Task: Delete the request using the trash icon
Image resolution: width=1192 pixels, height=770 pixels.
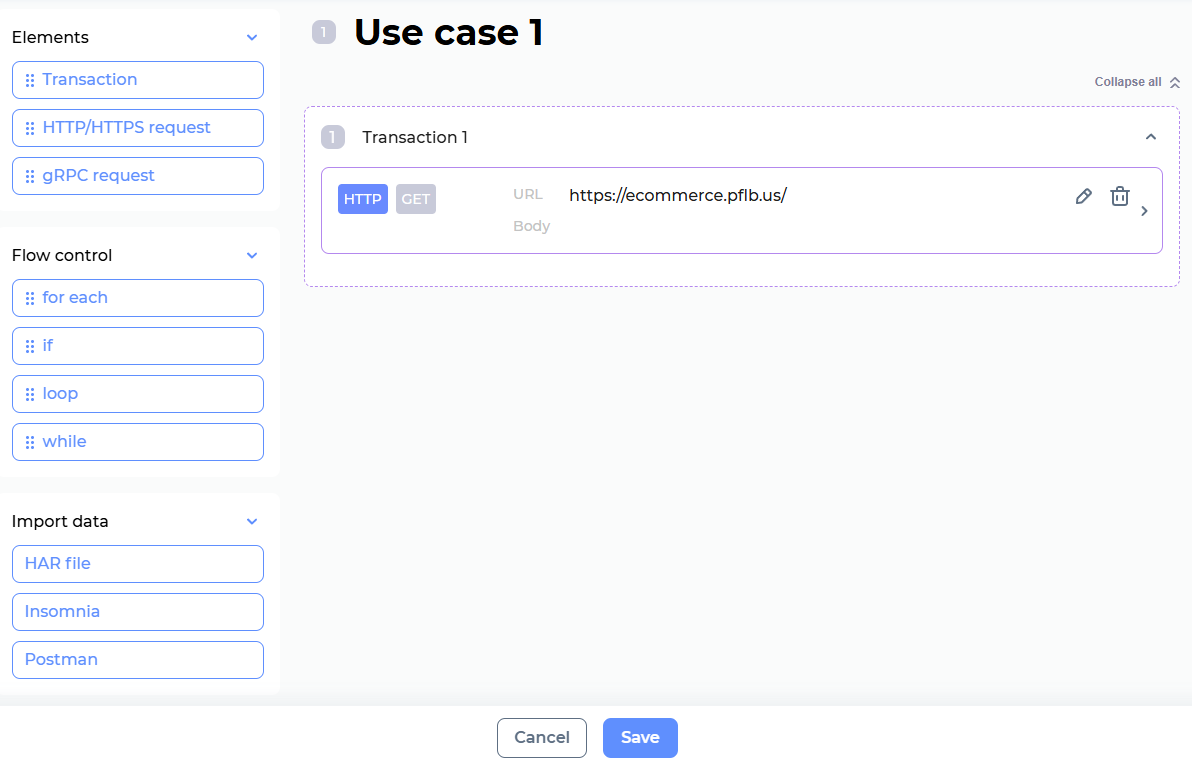Action: click(1120, 197)
